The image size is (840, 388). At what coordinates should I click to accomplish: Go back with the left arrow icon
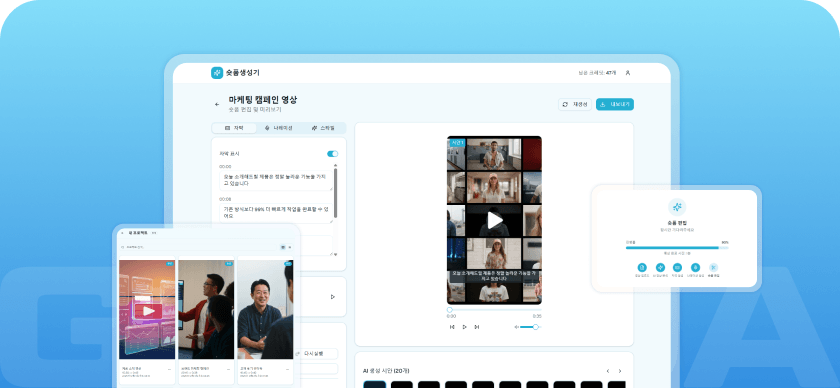pyautogui.click(x=217, y=105)
